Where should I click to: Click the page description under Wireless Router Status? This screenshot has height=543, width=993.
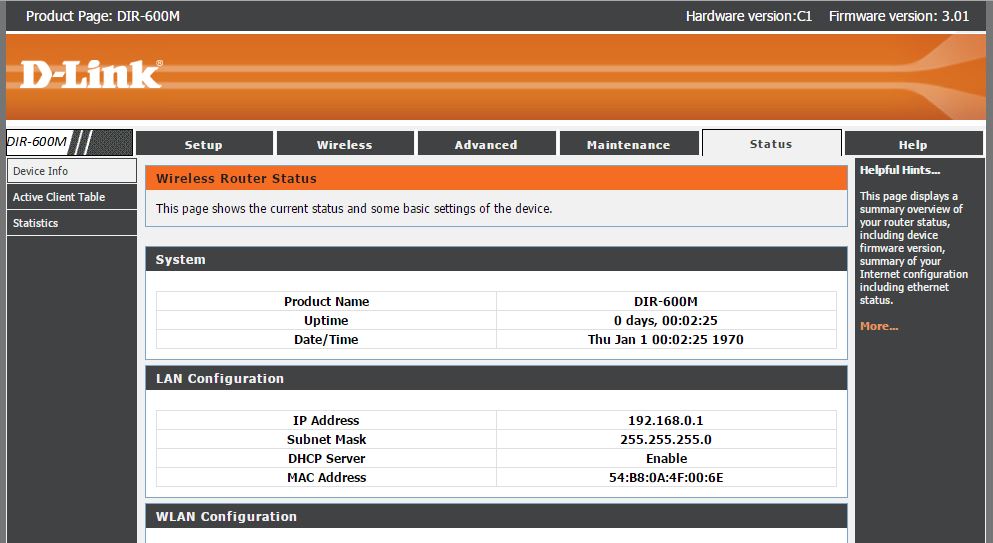point(354,208)
